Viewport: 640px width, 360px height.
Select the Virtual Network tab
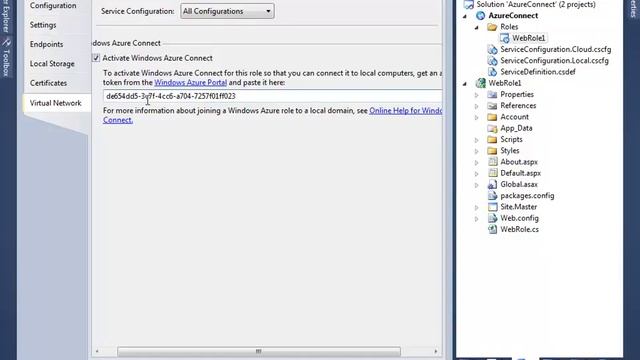tap(56, 103)
